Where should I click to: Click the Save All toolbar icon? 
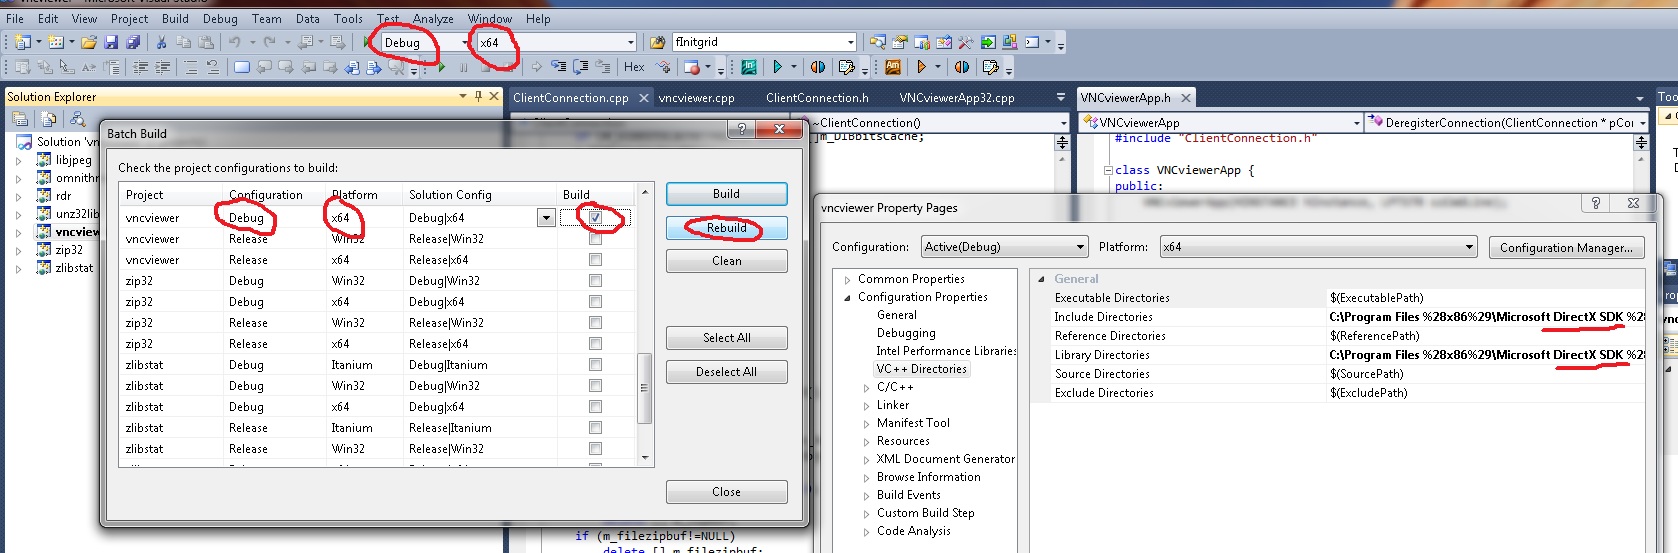pos(133,42)
